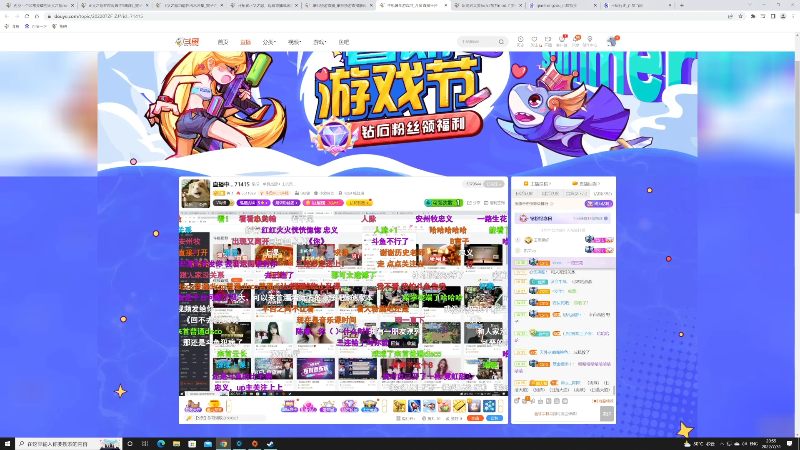Viewport: 800px width, 450px height.
Task: Click the rightmost option above video top-right
Action: pyautogui.click(x=494, y=203)
